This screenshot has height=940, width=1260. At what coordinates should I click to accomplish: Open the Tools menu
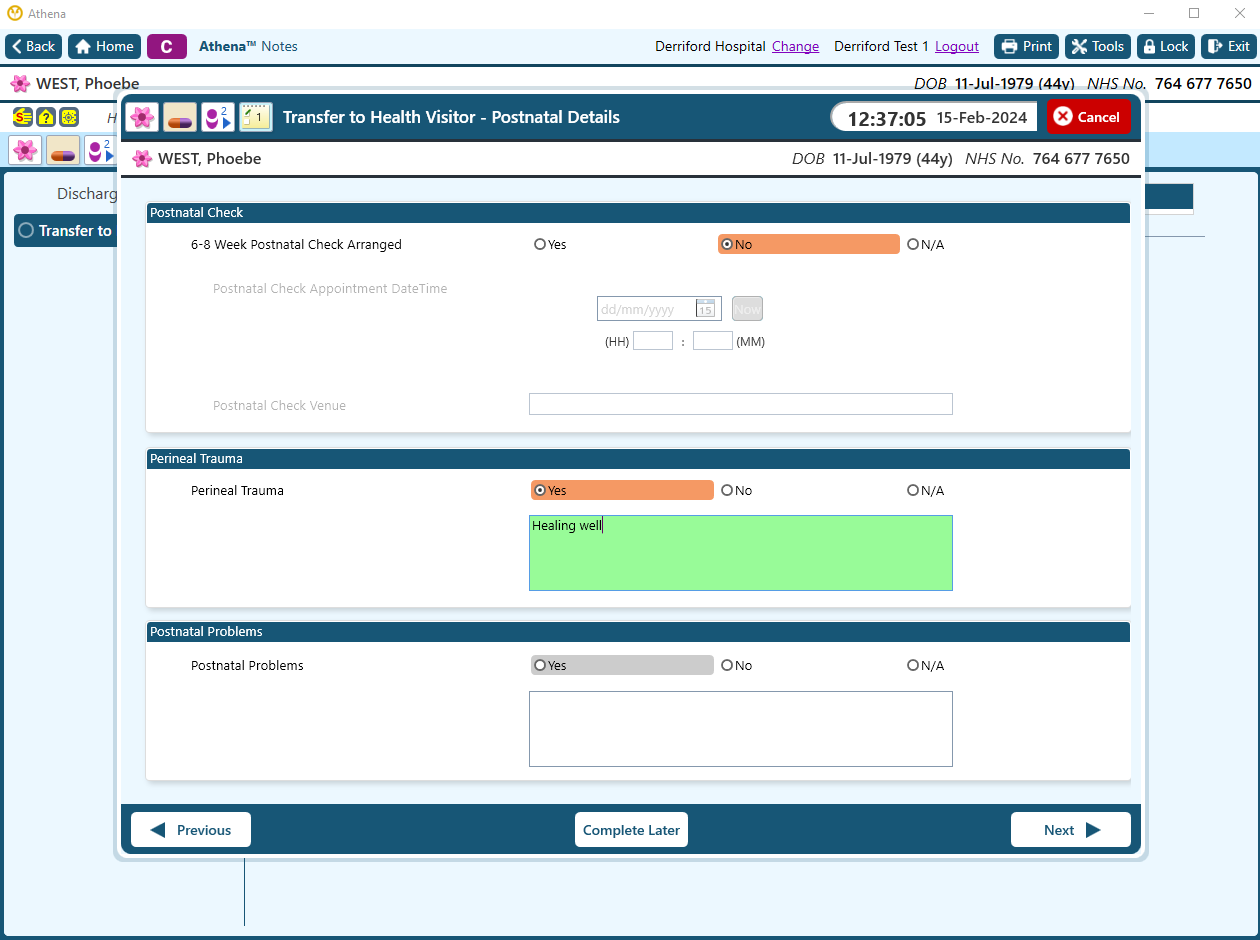coord(1097,46)
